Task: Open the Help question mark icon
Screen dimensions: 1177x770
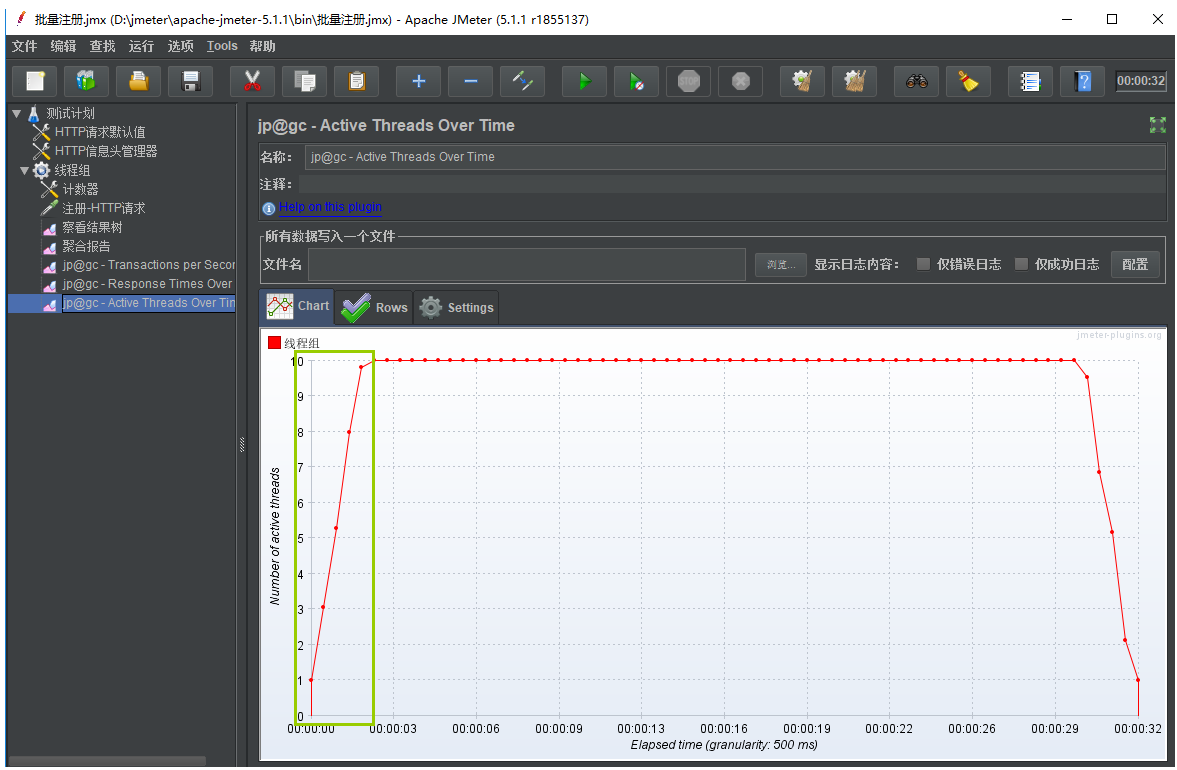Action: (1082, 81)
